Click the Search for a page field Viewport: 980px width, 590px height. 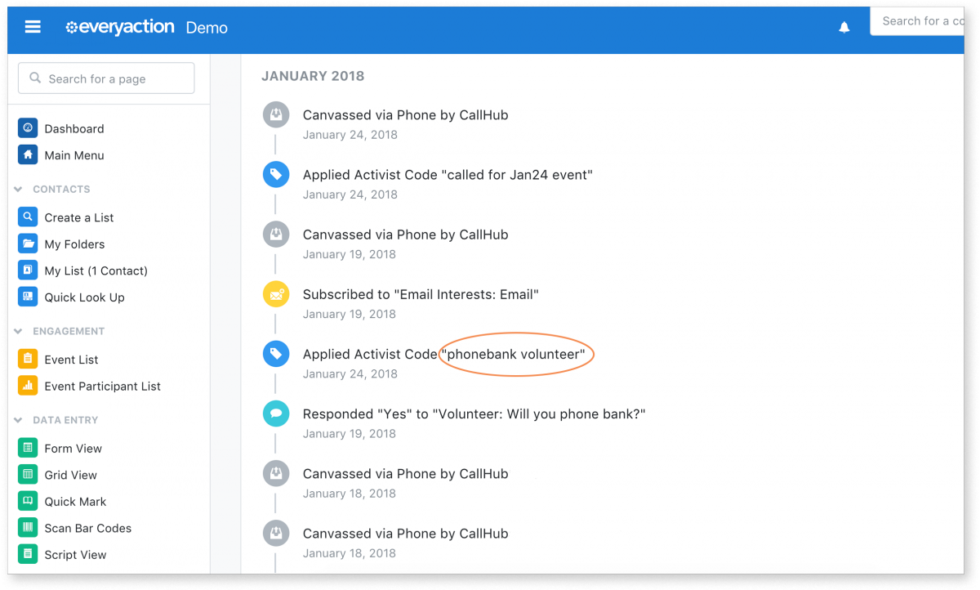(105, 78)
